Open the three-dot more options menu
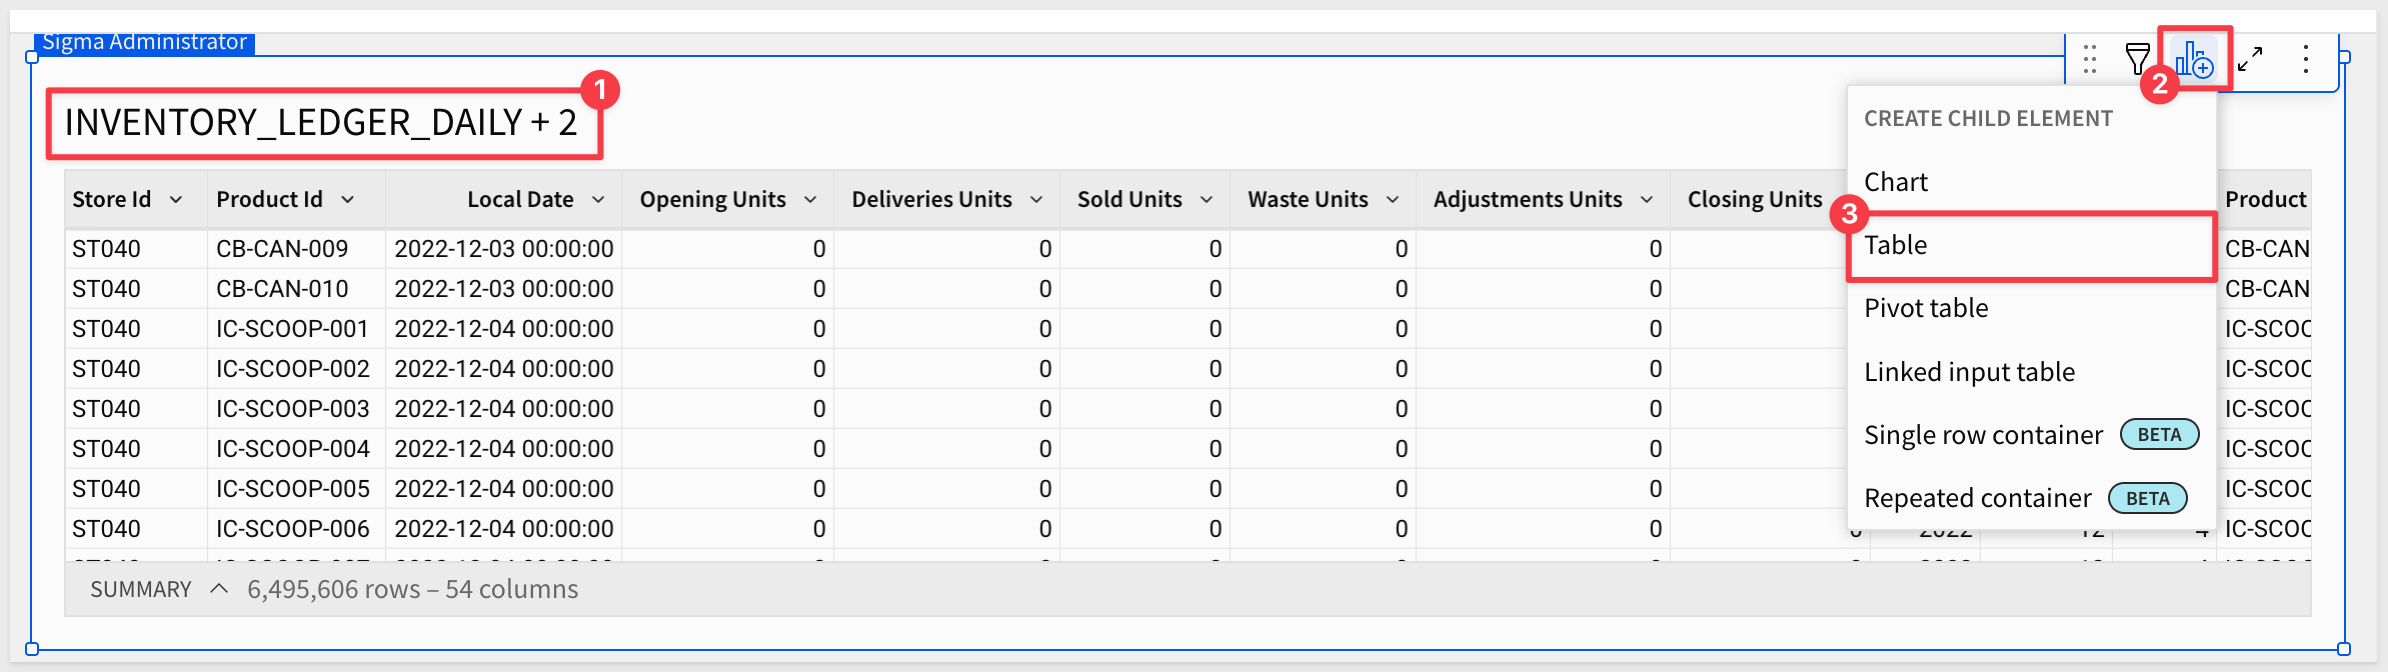Screen dimensions: 2388x672 pyautogui.click(x=2305, y=60)
